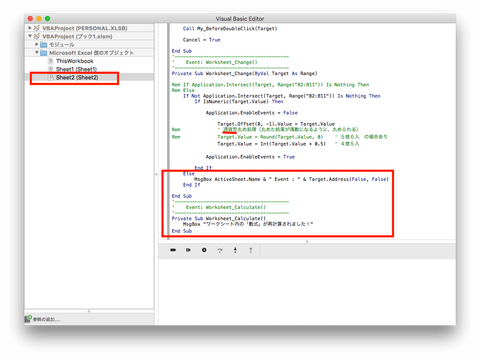Click the Step Over debug icon
Screen dimensions: 480x360
[x=220, y=250]
